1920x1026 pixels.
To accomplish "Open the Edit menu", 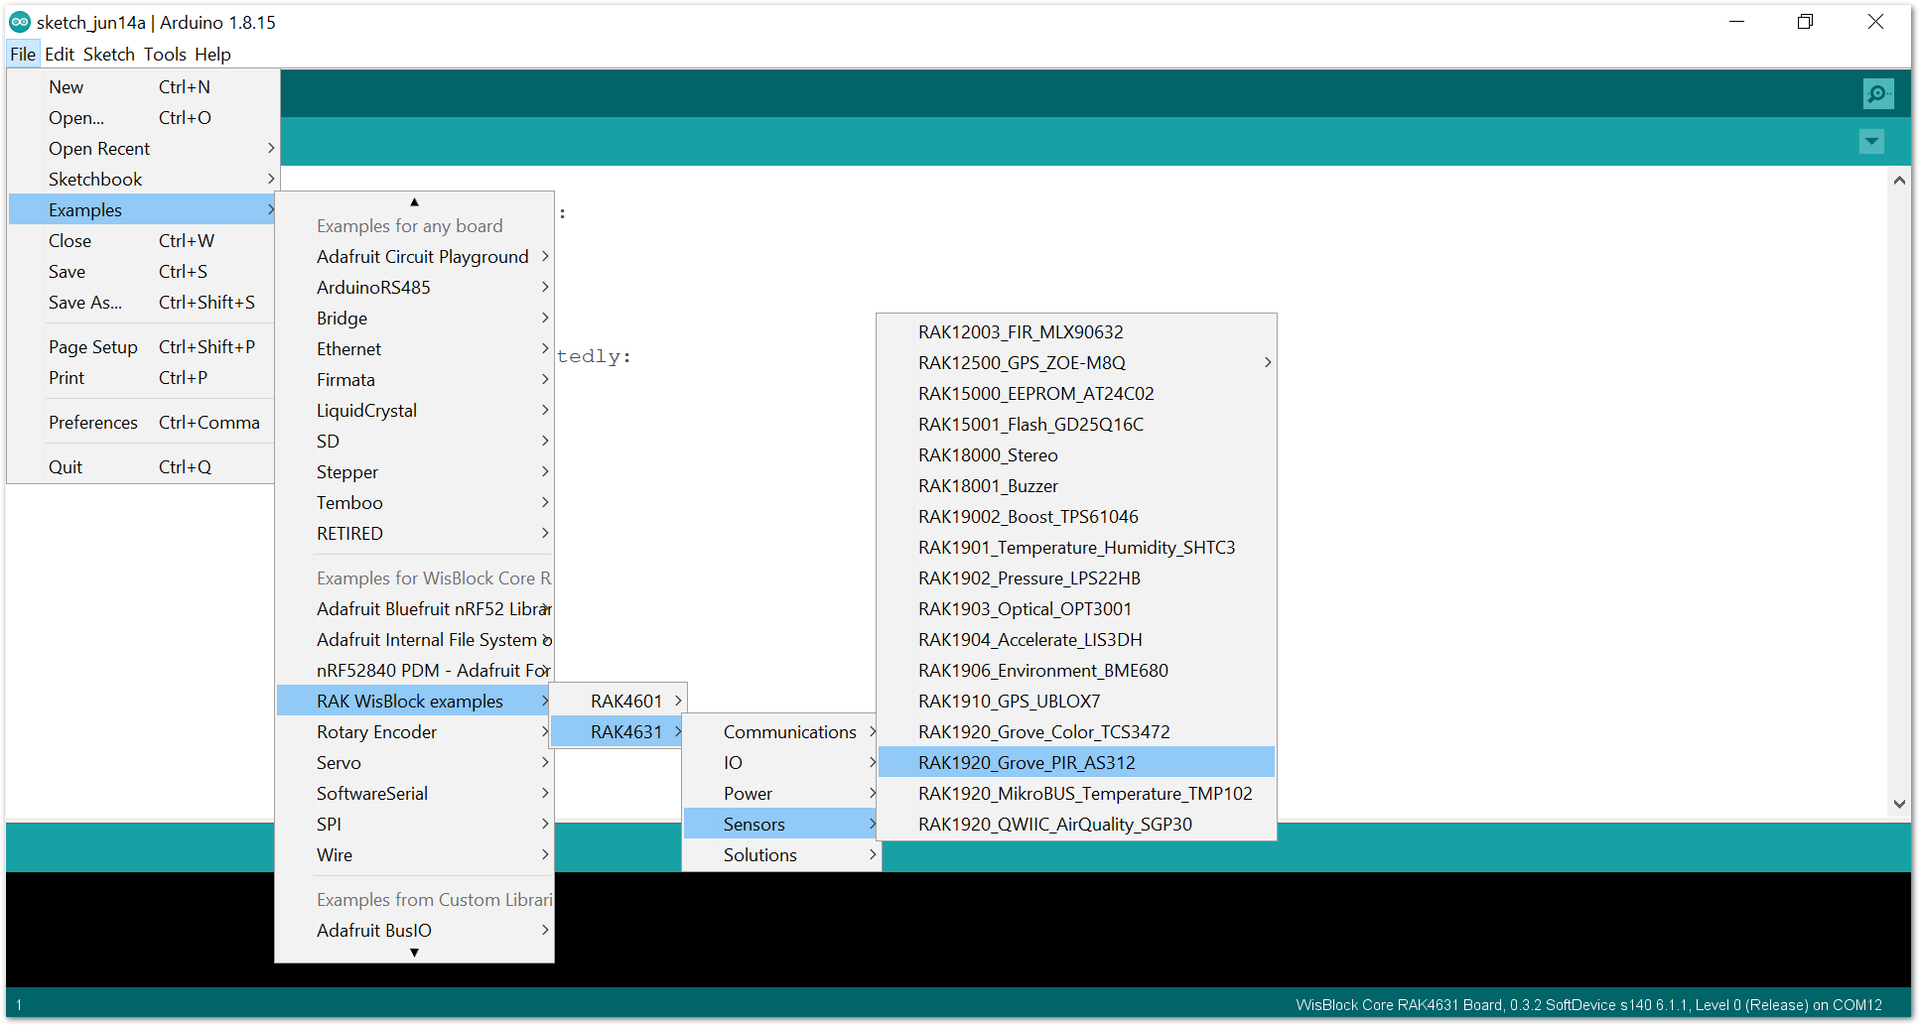I will pyautogui.click(x=60, y=54).
